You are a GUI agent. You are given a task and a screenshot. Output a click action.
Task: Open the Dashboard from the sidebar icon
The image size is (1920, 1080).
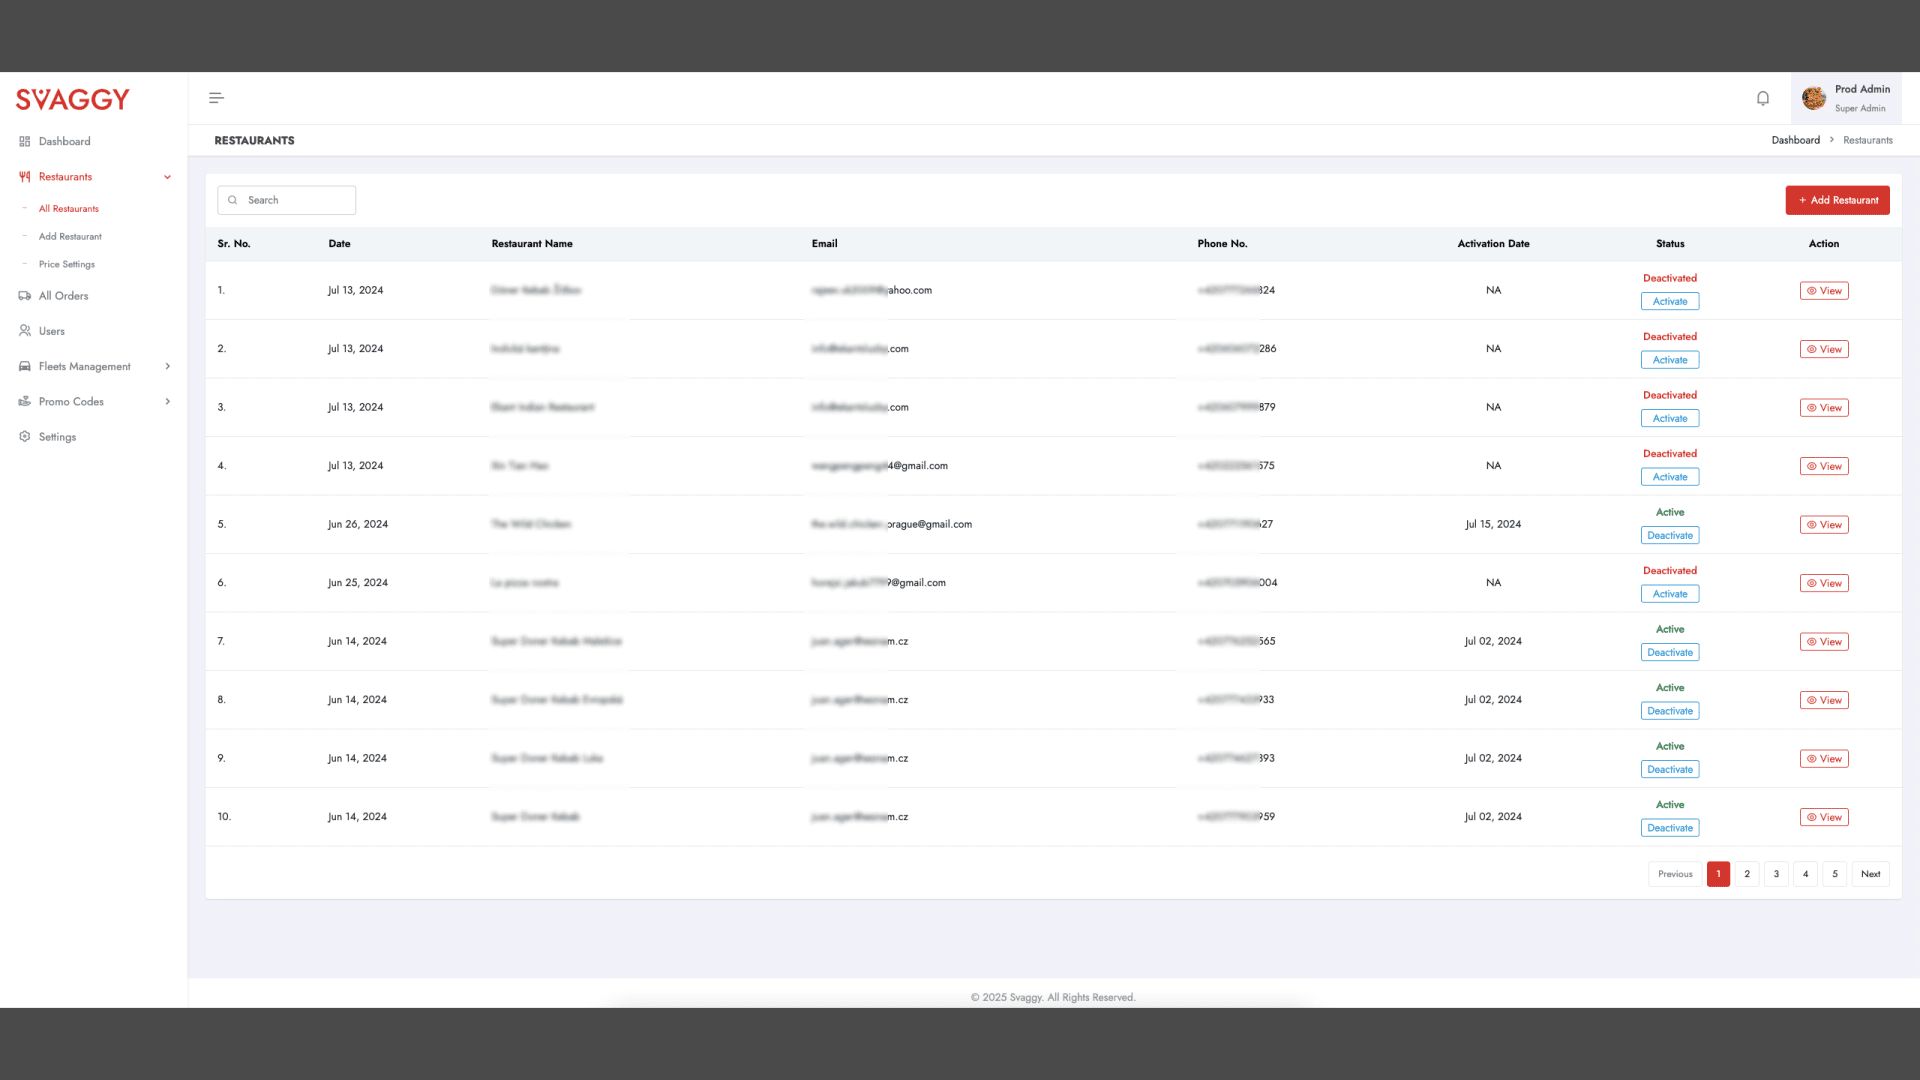pyautogui.click(x=24, y=141)
